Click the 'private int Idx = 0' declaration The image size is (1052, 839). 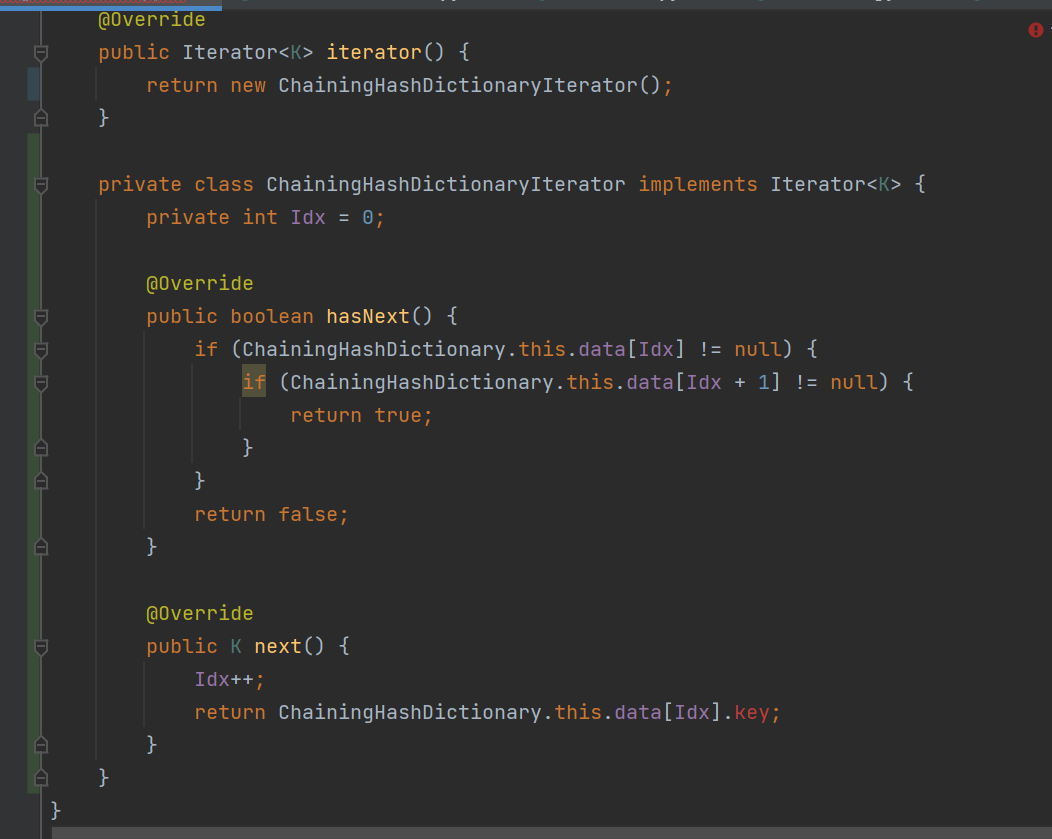(x=265, y=218)
